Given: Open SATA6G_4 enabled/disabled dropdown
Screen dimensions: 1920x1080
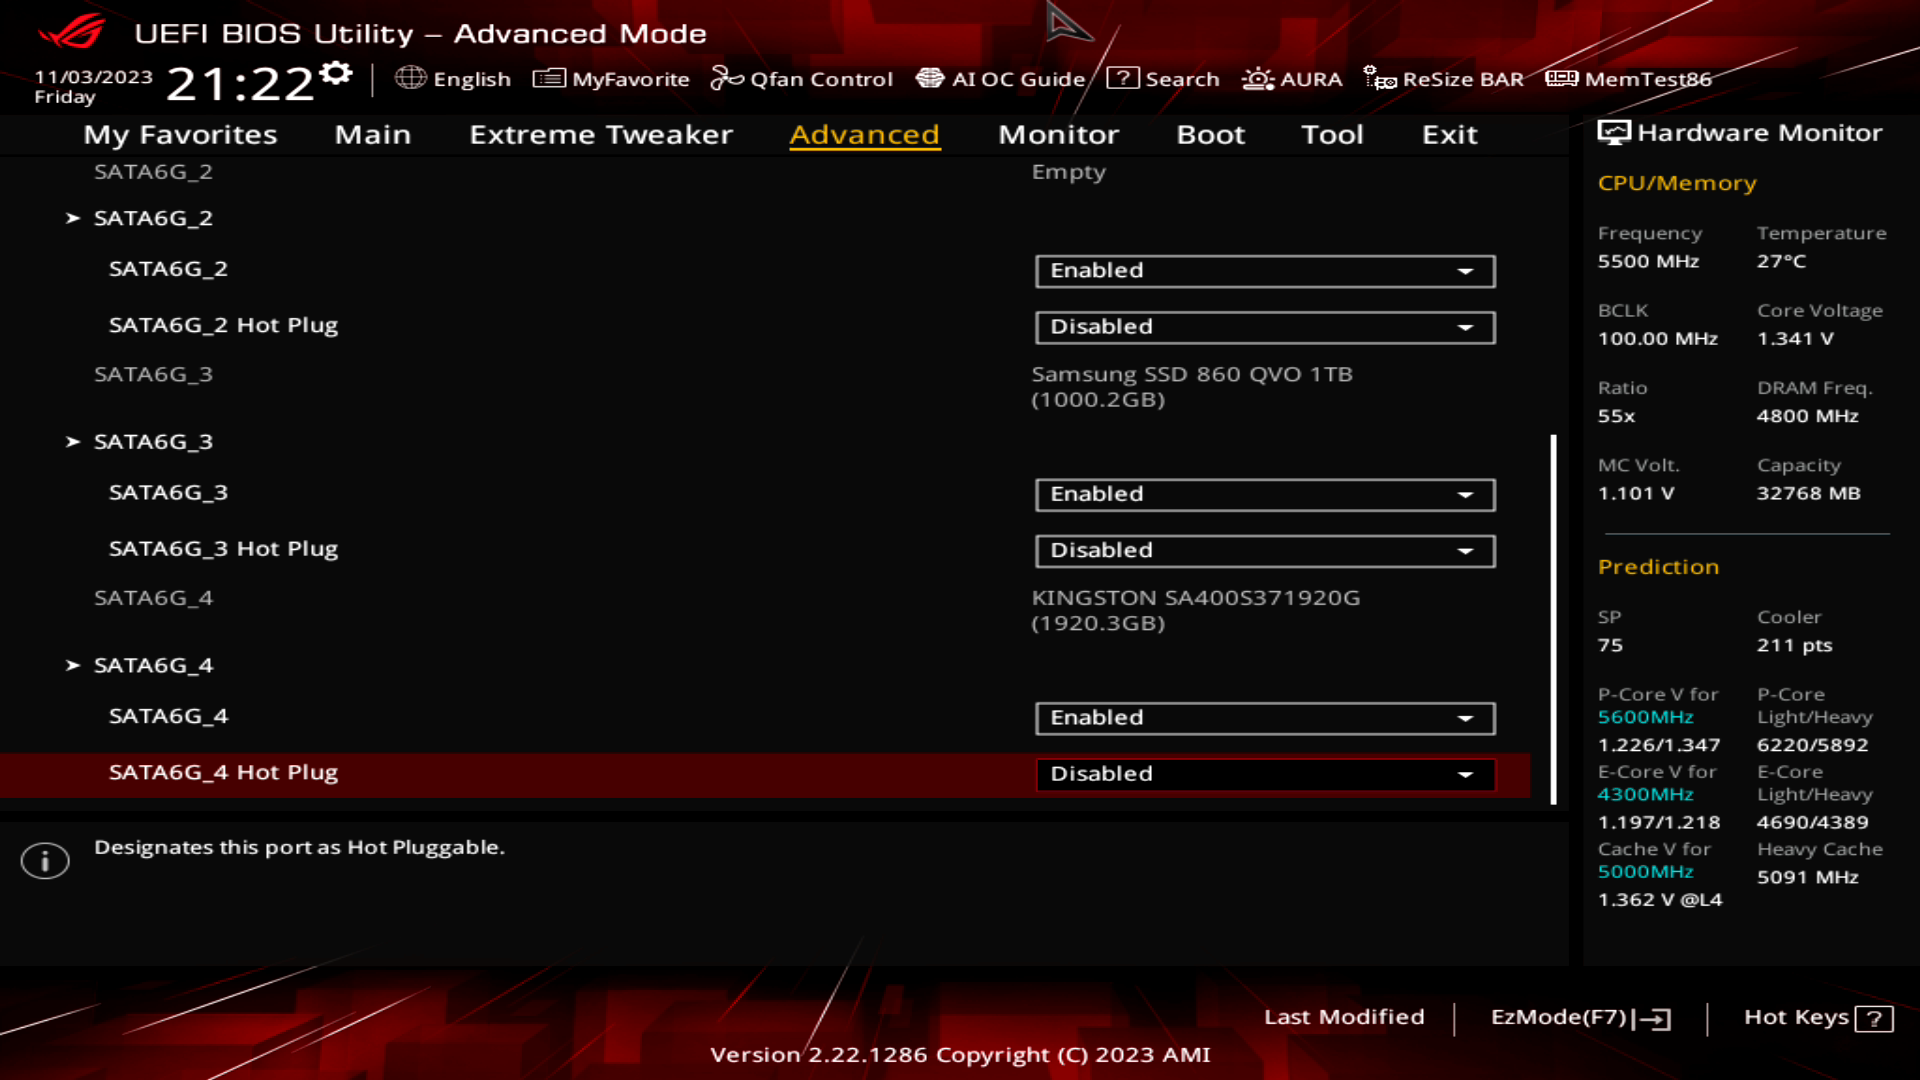Looking at the screenshot, I should pyautogui.click(x=1263, y=716).
